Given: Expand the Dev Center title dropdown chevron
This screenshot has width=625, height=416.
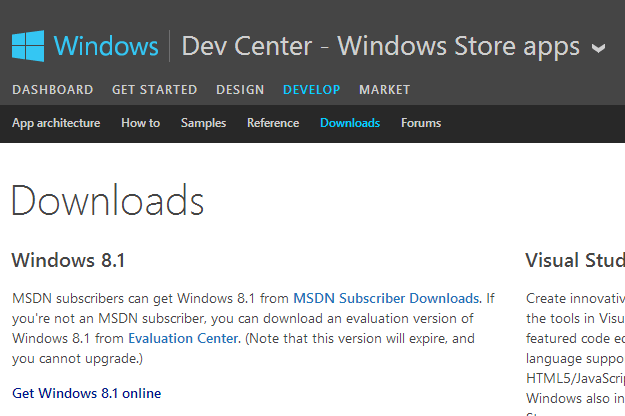Looking at the screenshot, I should [599, 48].
